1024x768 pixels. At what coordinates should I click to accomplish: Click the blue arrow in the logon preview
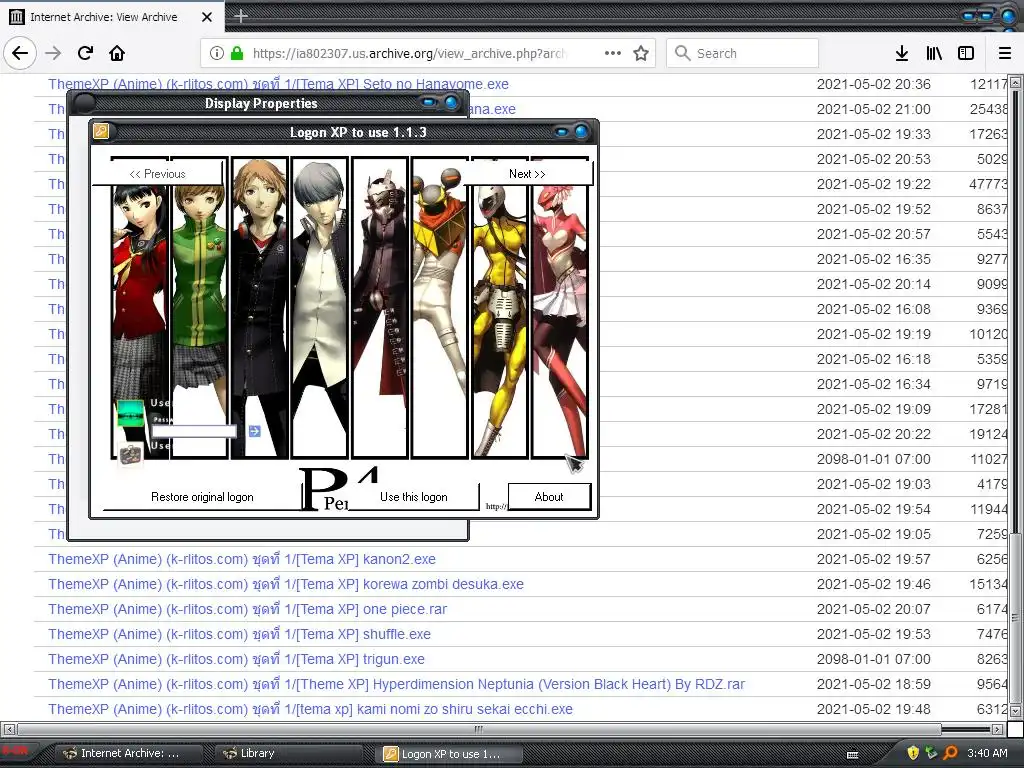coord(254,431)
